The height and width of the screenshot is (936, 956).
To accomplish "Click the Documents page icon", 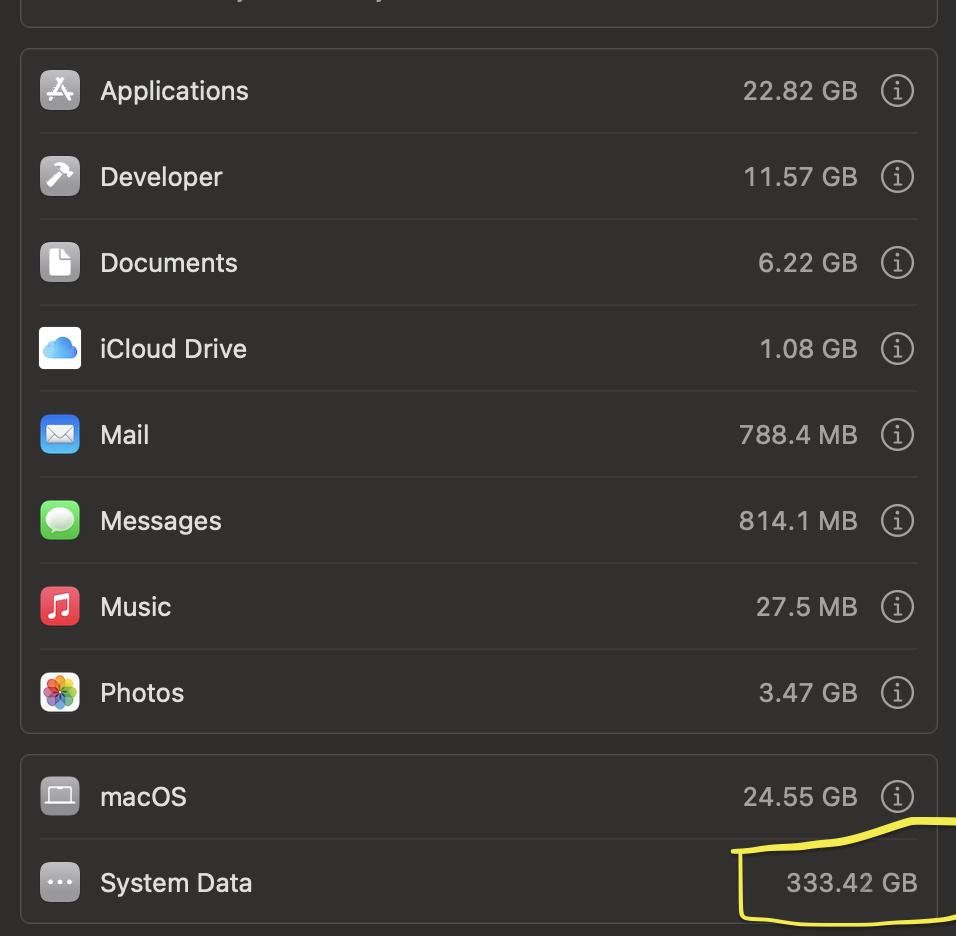I will [60, 262].
